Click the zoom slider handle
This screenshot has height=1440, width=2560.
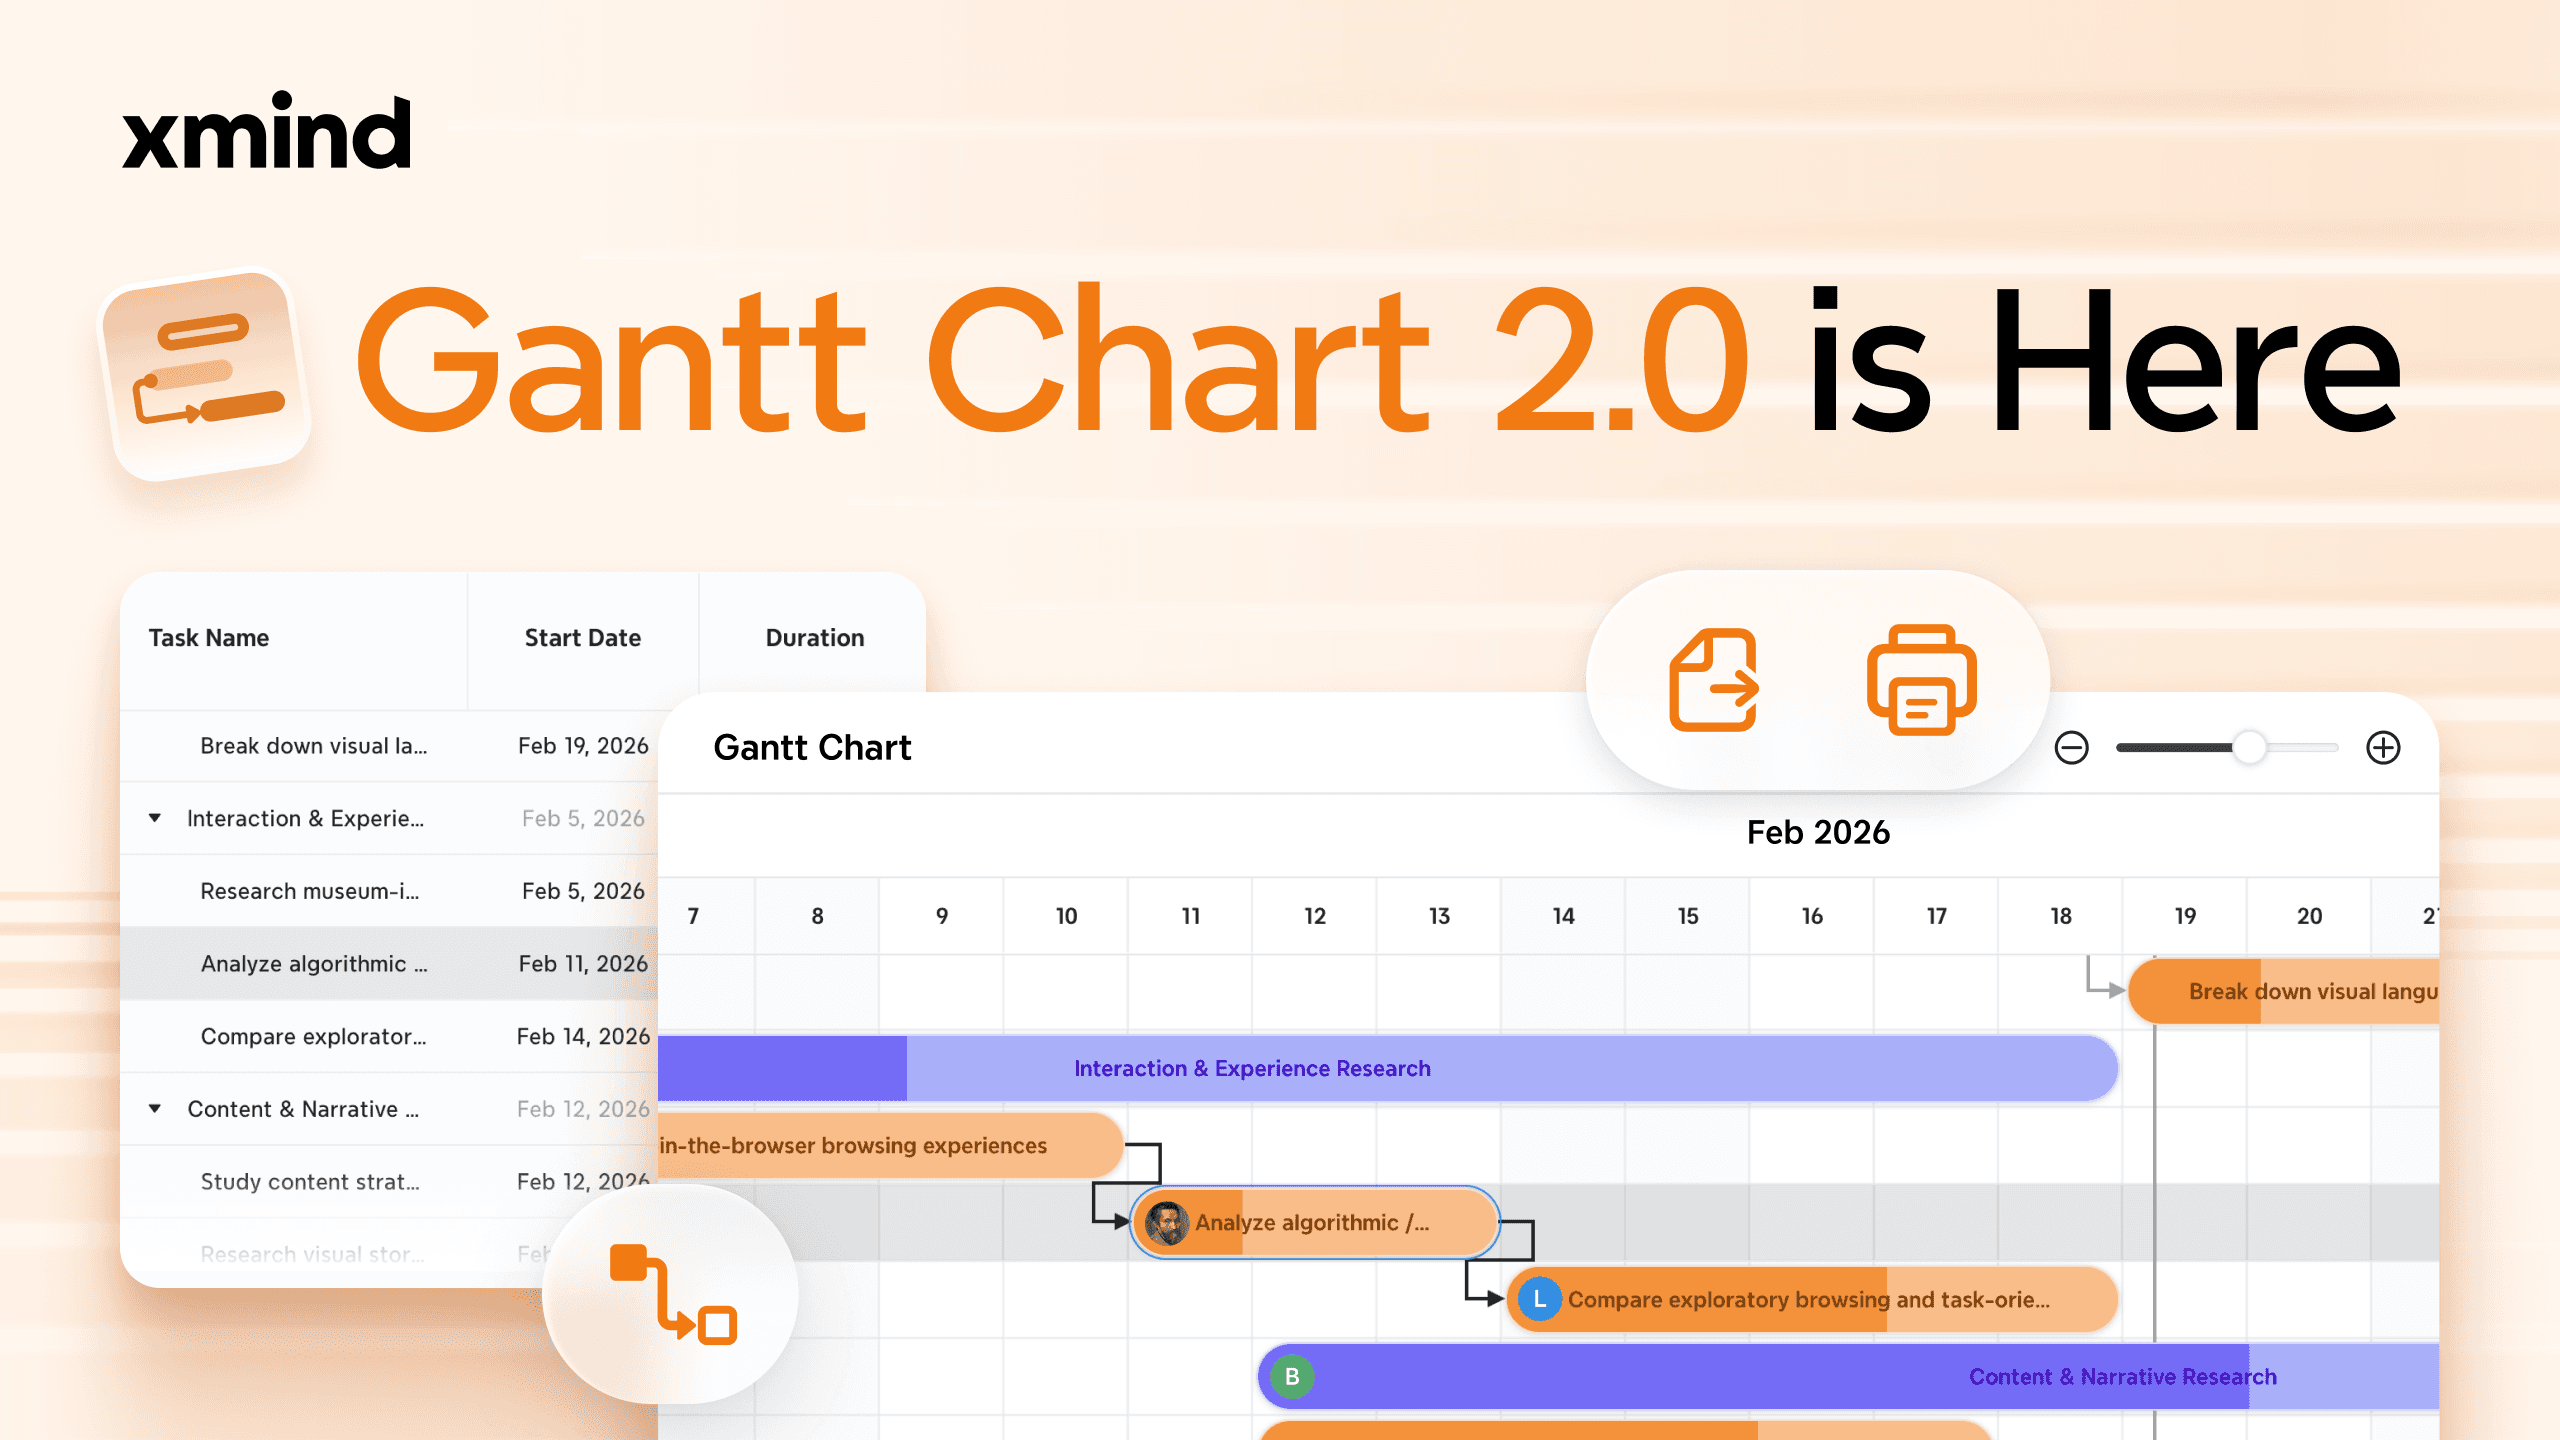coord(2249,748)
